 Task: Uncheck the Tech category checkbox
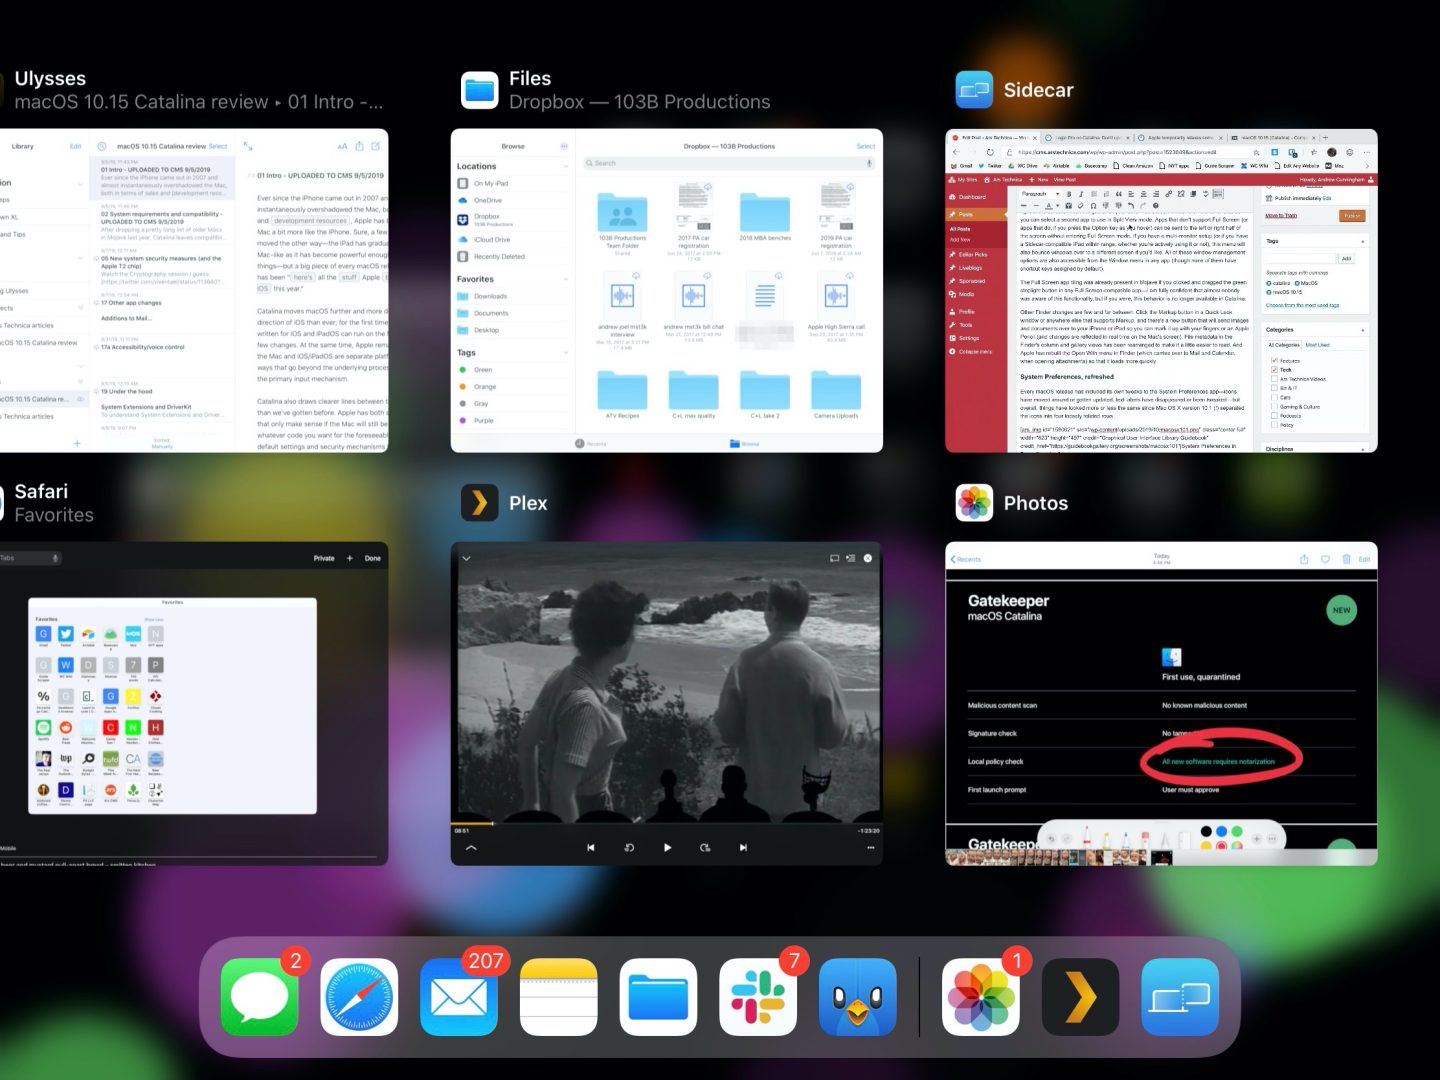coord(1273,370)
